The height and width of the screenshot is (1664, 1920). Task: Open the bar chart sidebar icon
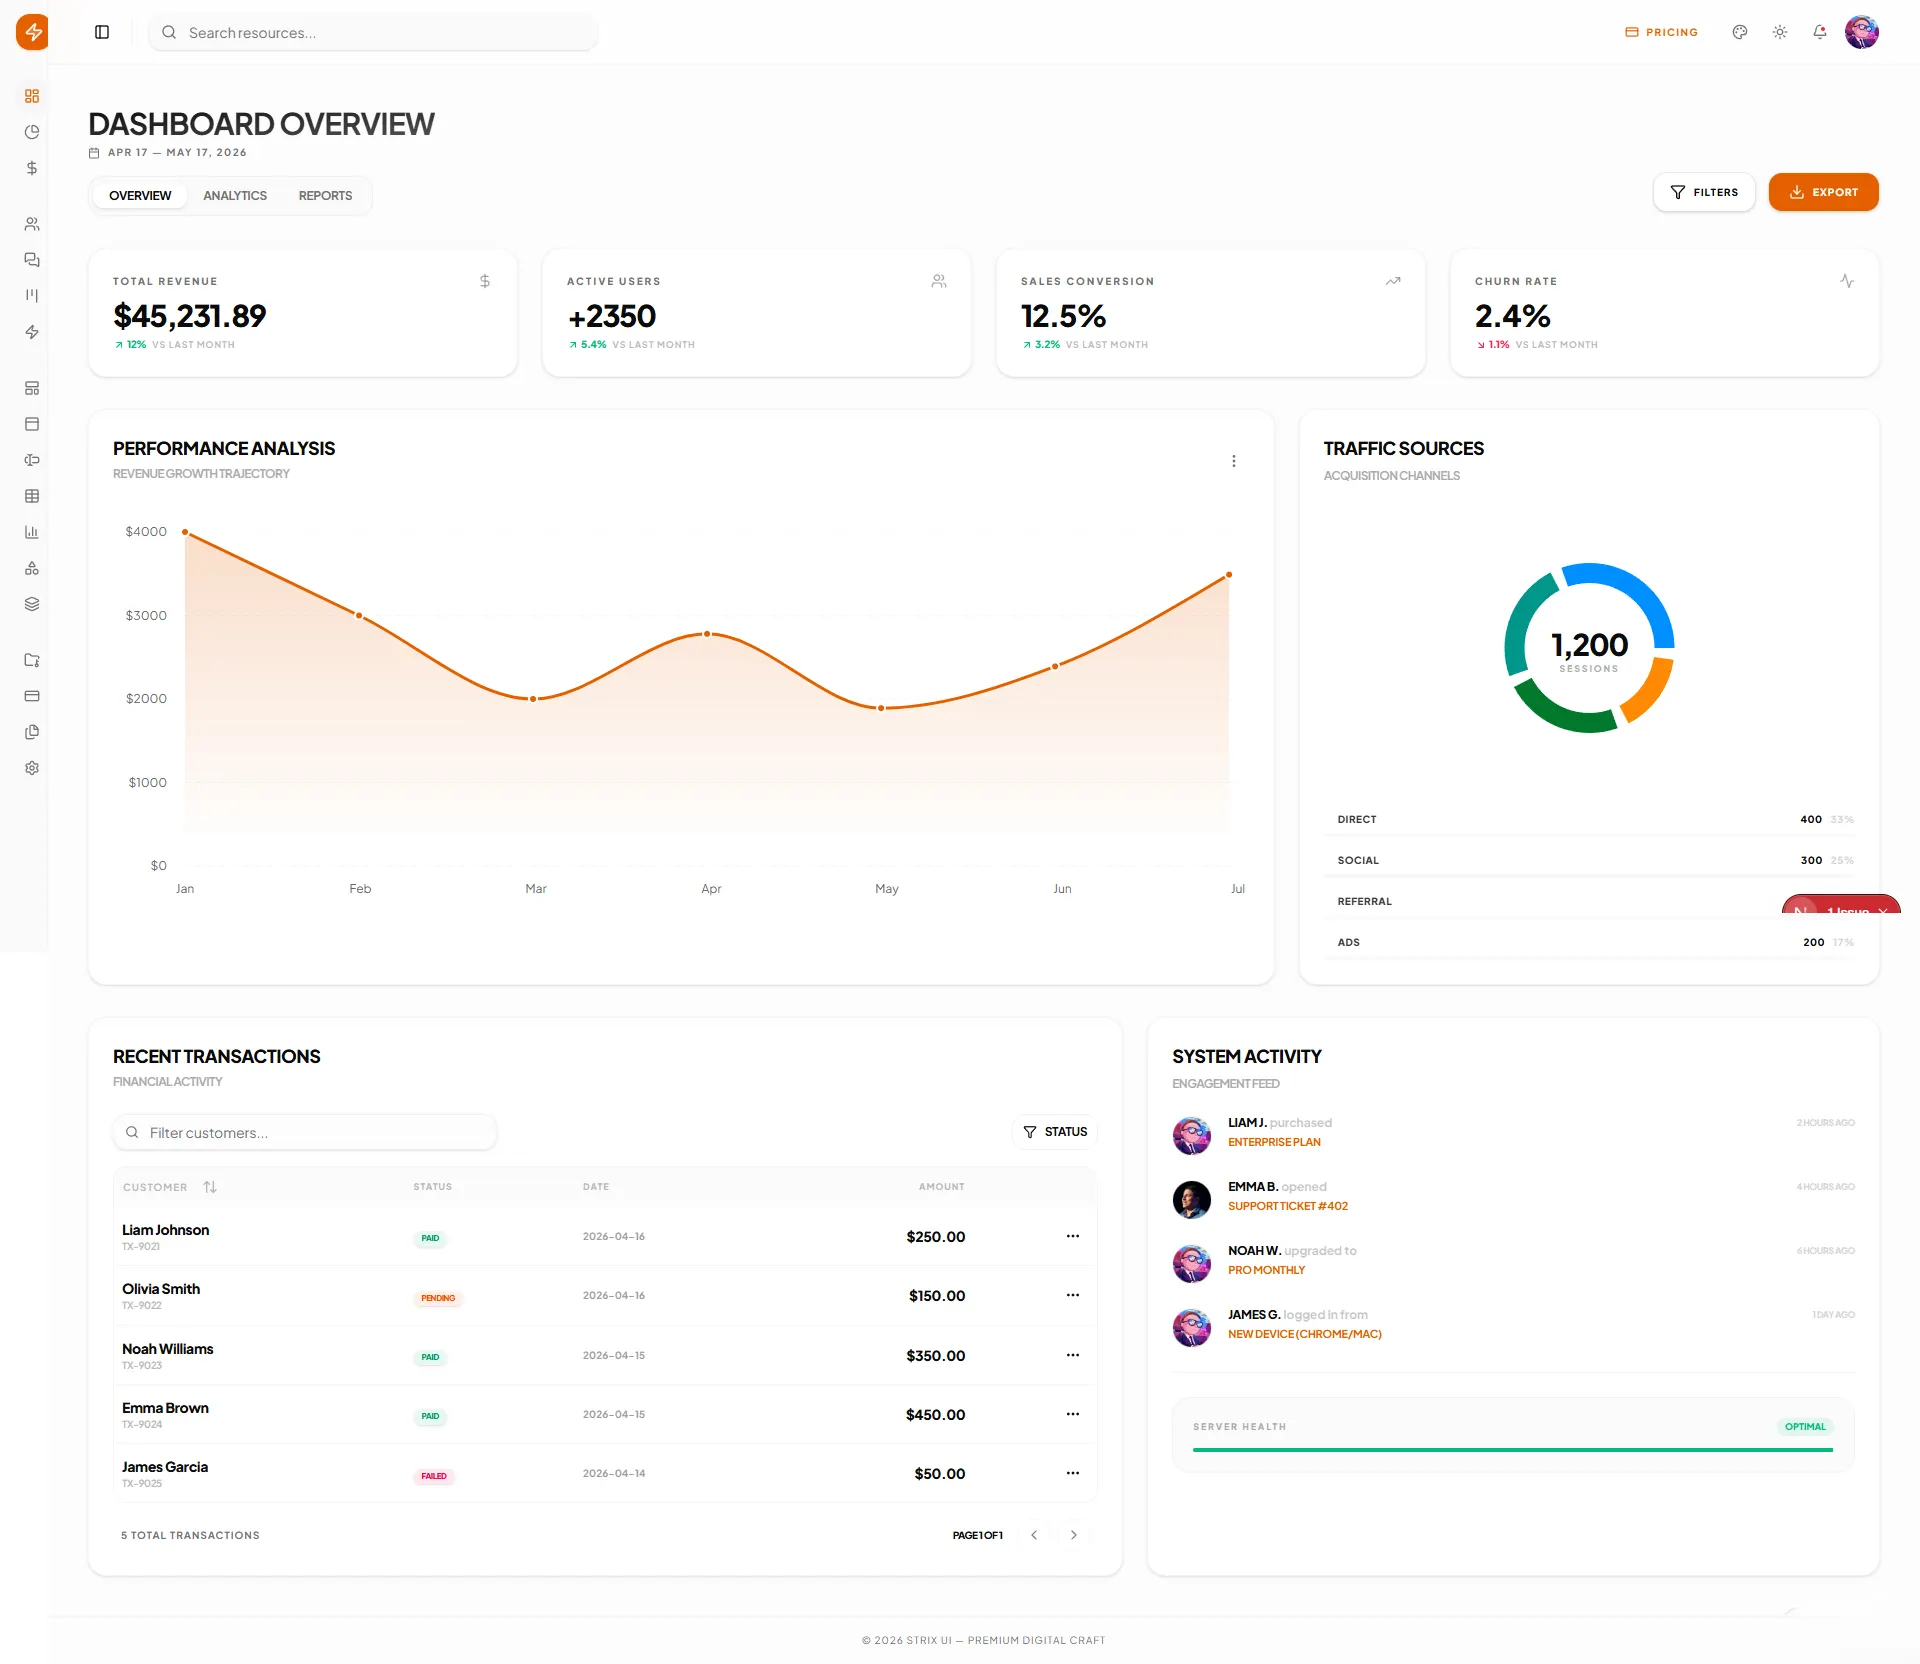pos(32,532)
